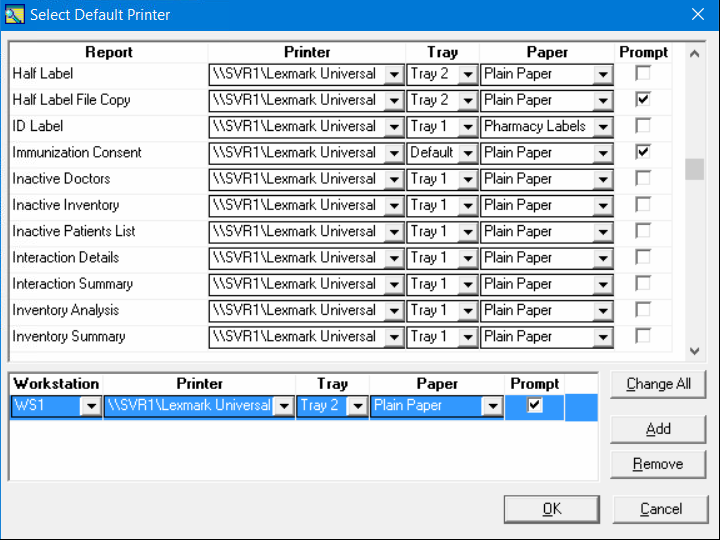This screenshot has width=720, height=540.
Task: Open the Tray dropdown for Interaction Details
Action: [x=468, y=259]
